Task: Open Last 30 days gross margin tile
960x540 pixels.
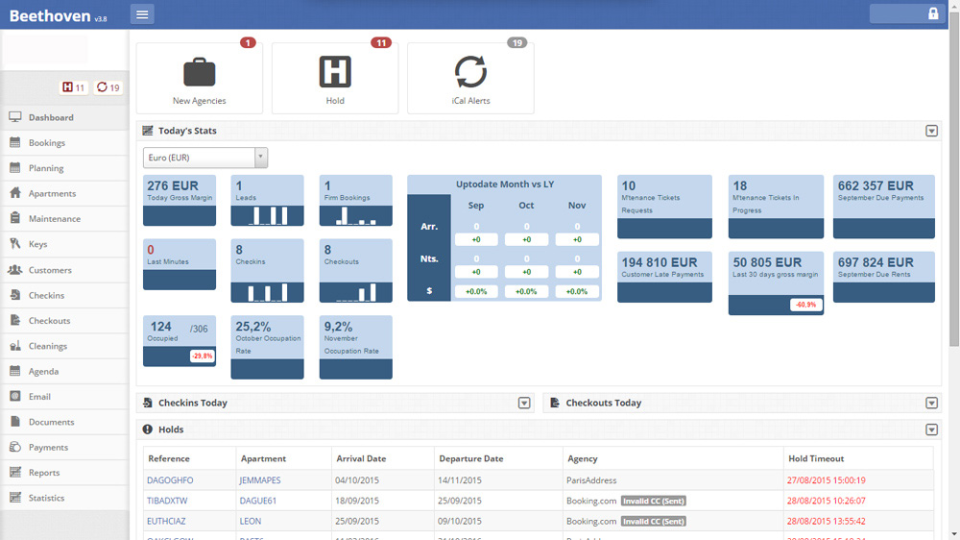Action: (776, 283)
